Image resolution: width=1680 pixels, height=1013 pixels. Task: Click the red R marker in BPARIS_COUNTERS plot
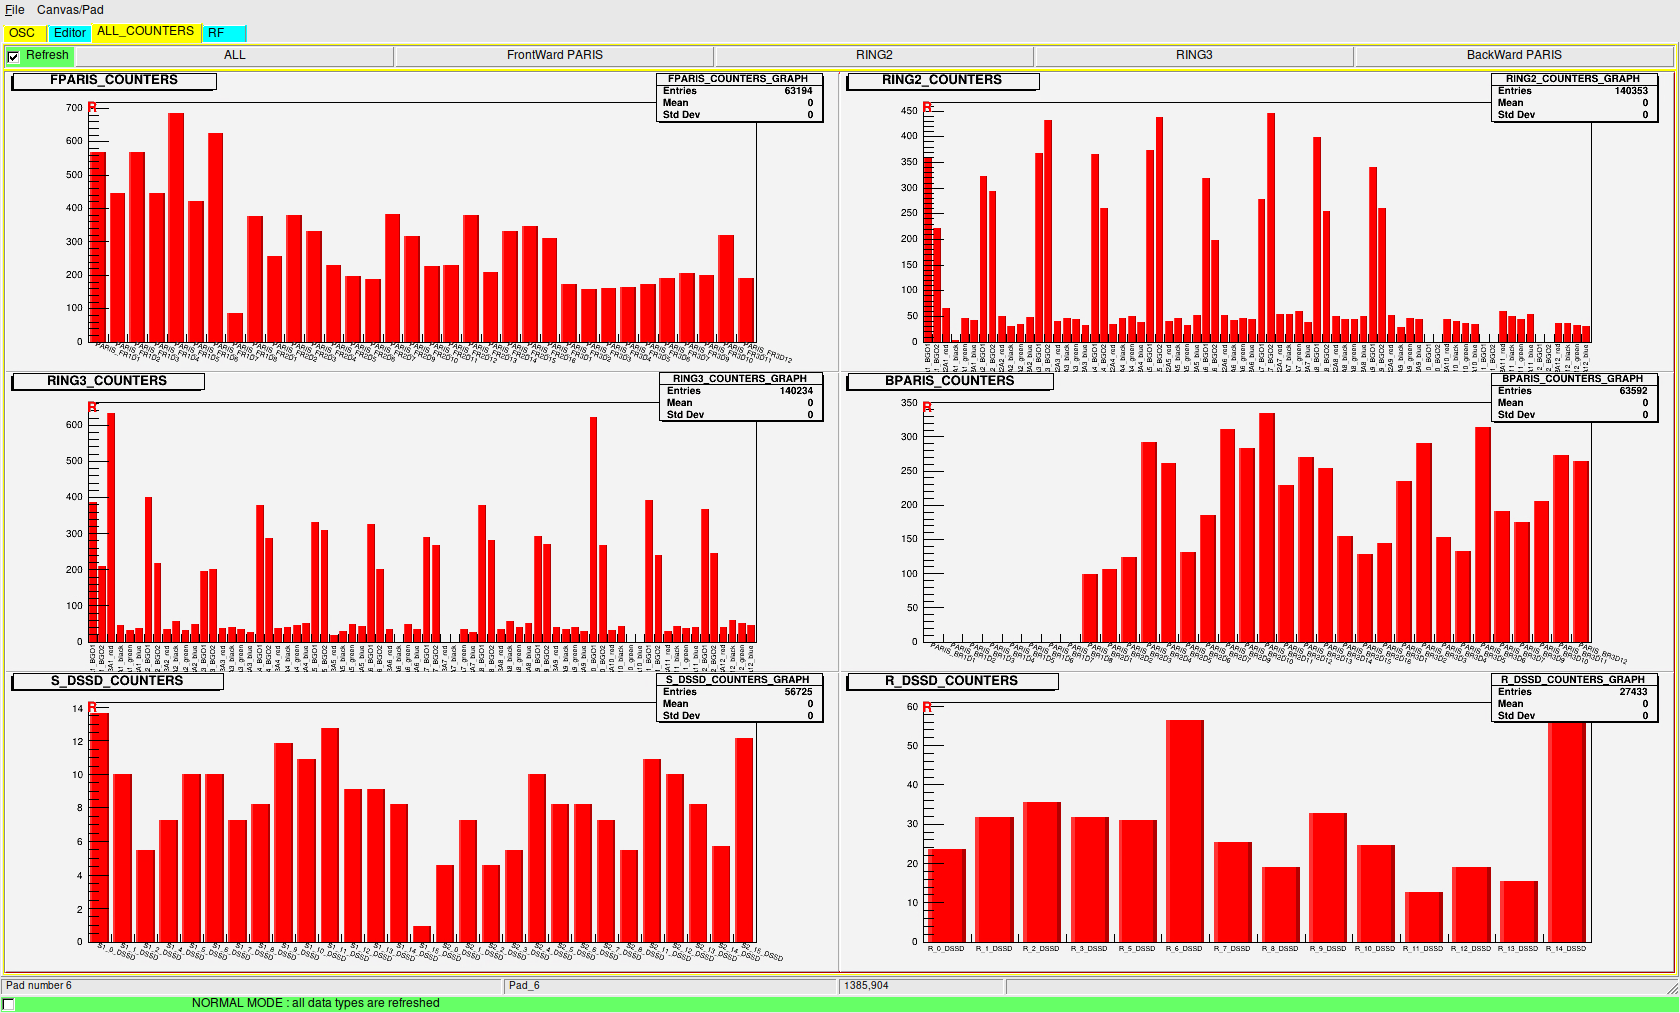[x=927, y=407]
